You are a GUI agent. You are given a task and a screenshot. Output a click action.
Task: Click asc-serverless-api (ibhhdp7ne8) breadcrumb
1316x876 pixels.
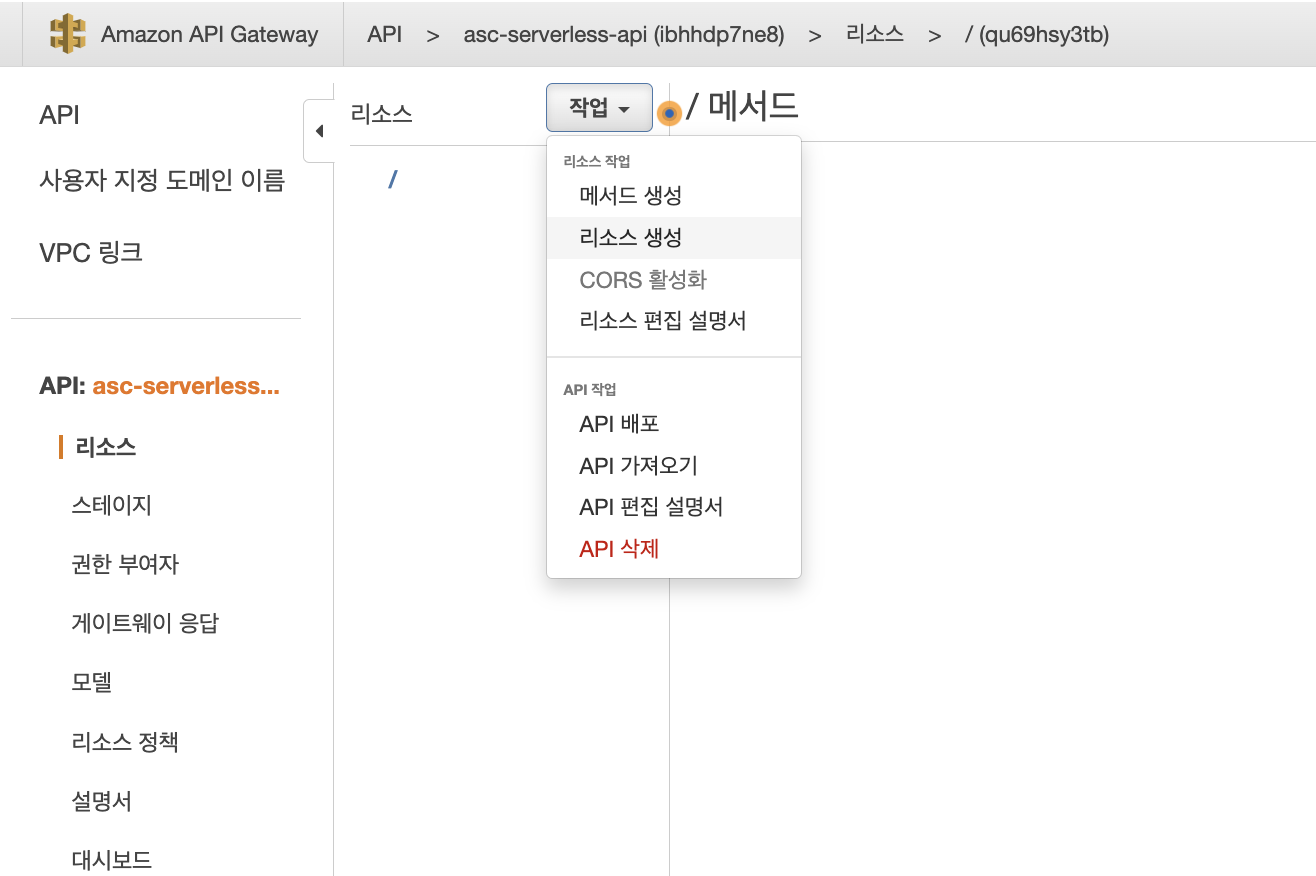click(624, 35)
